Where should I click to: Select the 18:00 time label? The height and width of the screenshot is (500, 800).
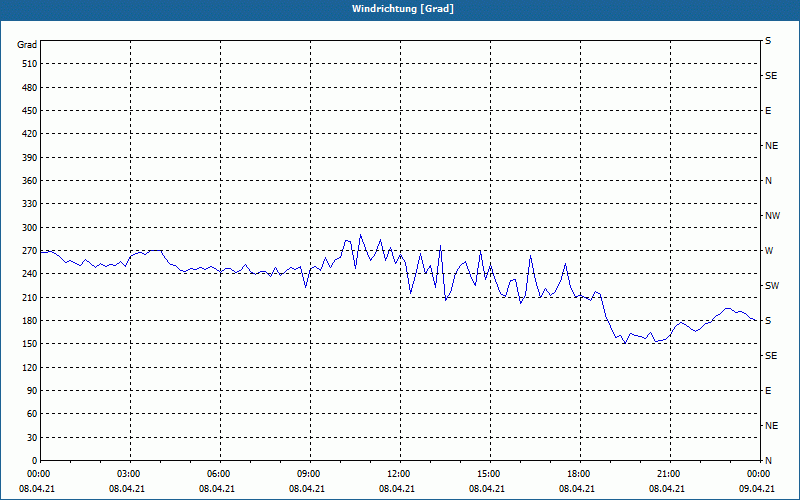coord(580,474)
